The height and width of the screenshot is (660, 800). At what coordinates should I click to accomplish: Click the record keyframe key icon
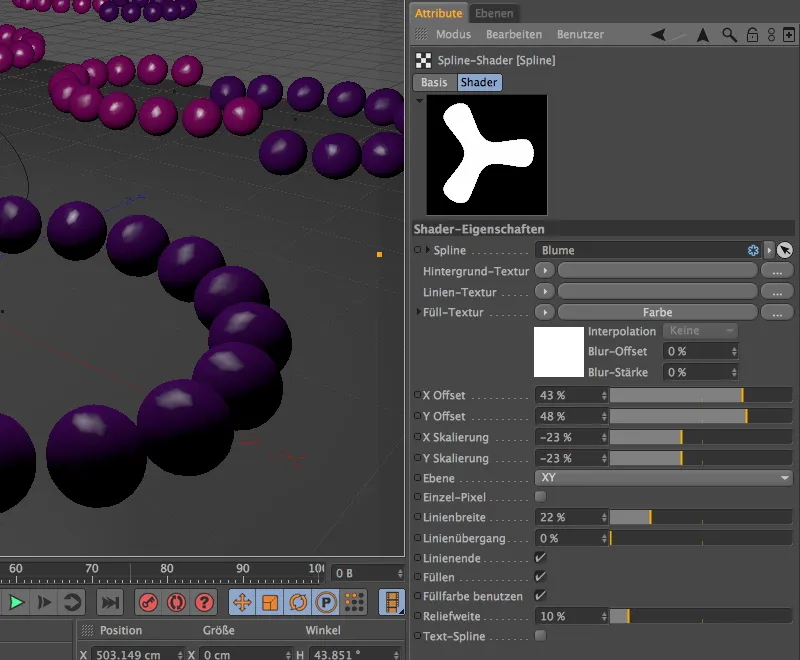coord(148,602)
